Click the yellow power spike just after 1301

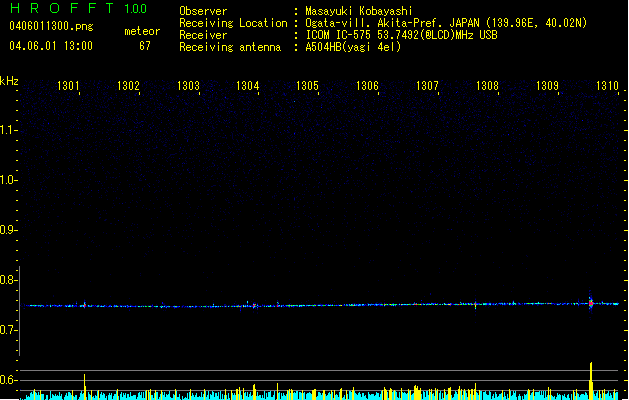pos(84,387)
